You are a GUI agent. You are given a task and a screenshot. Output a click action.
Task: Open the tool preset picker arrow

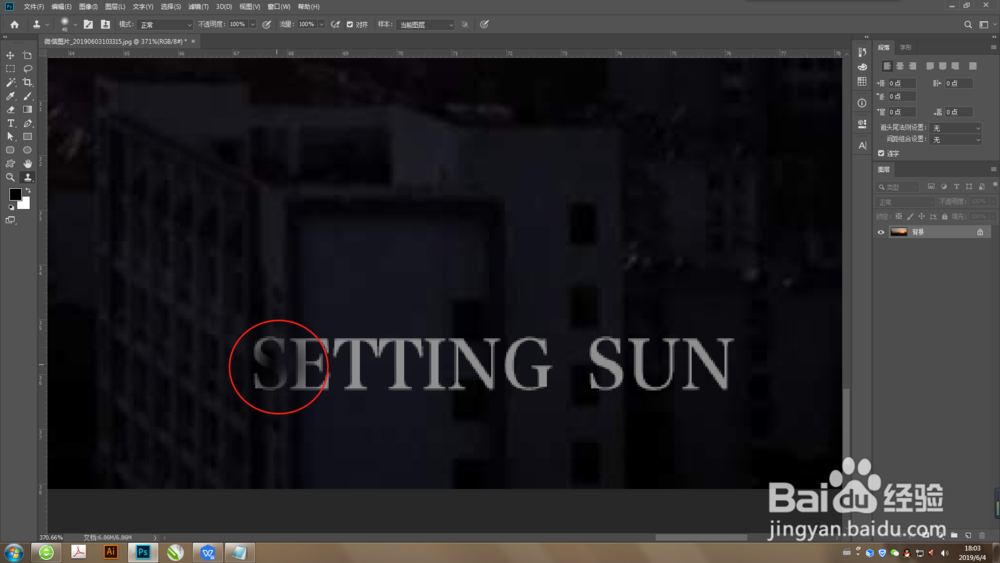click(x=47, y=25)
